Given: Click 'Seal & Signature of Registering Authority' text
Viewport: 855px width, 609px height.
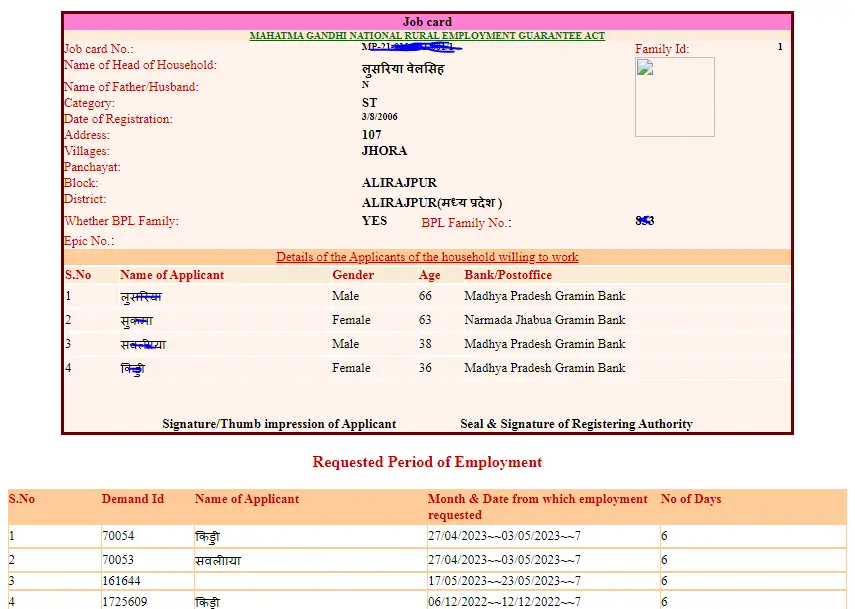Looking at the screenshot, I should click(576, 424).
